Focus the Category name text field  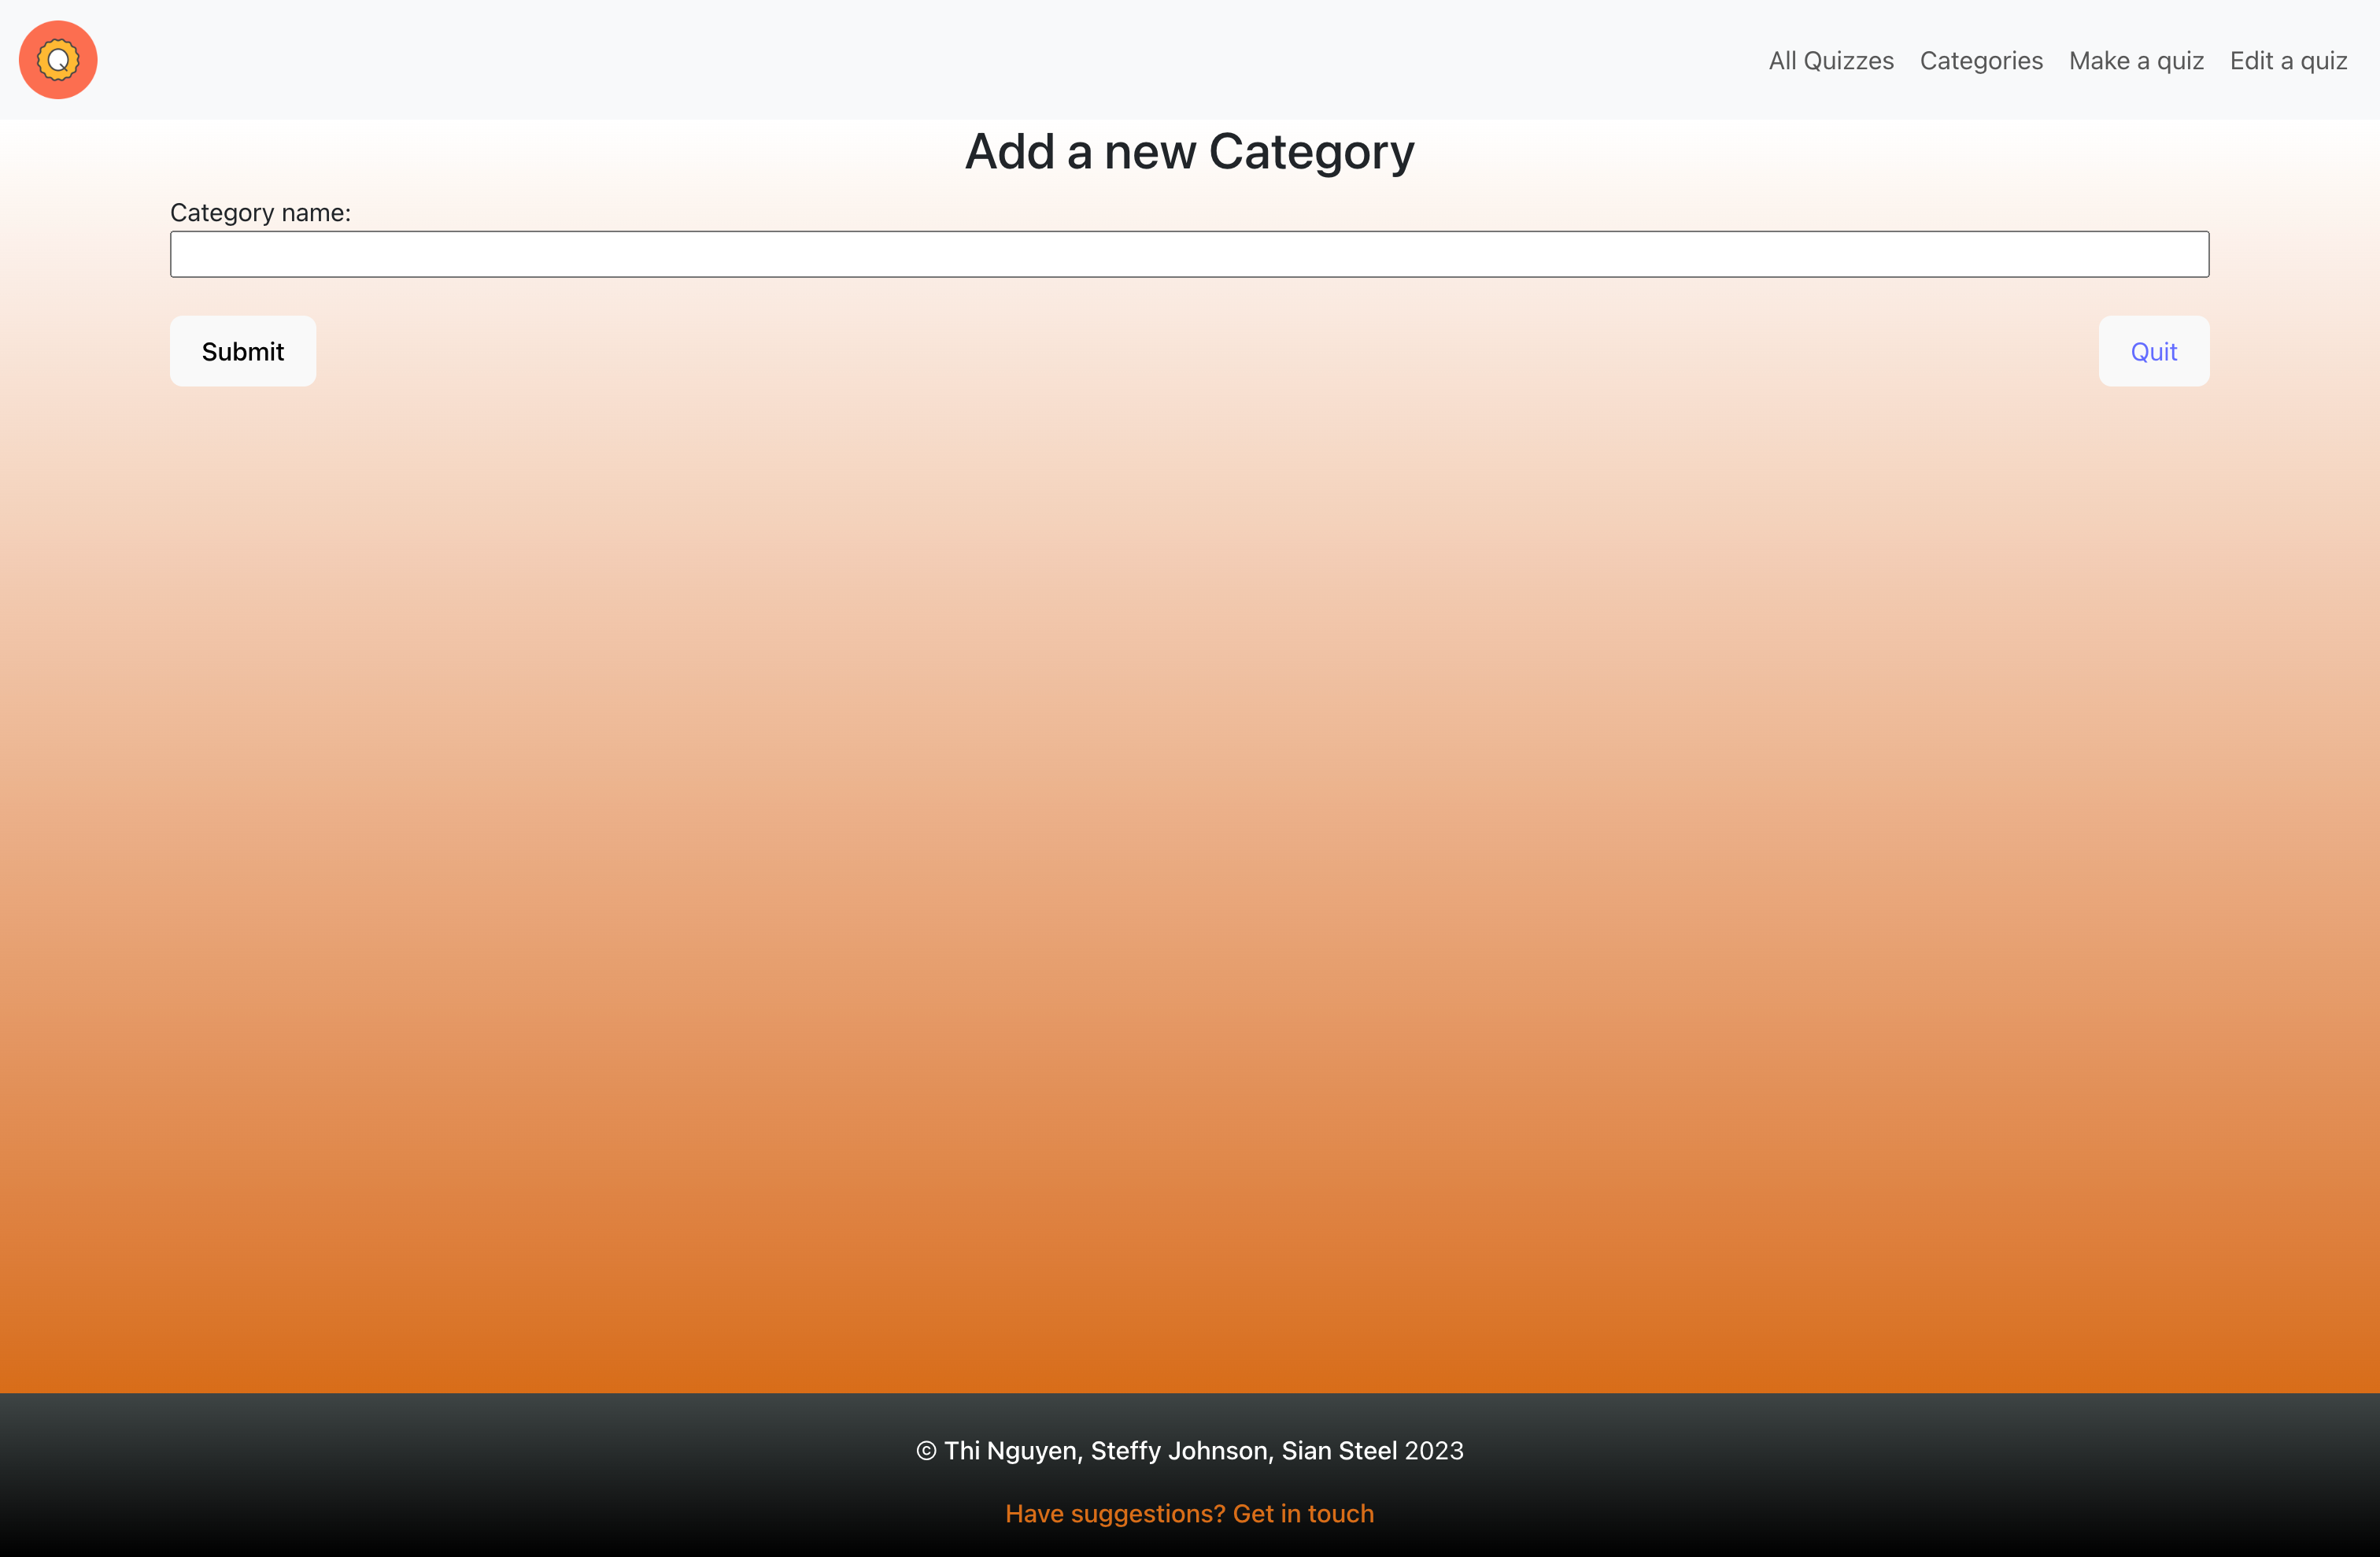click(1189, 254)
